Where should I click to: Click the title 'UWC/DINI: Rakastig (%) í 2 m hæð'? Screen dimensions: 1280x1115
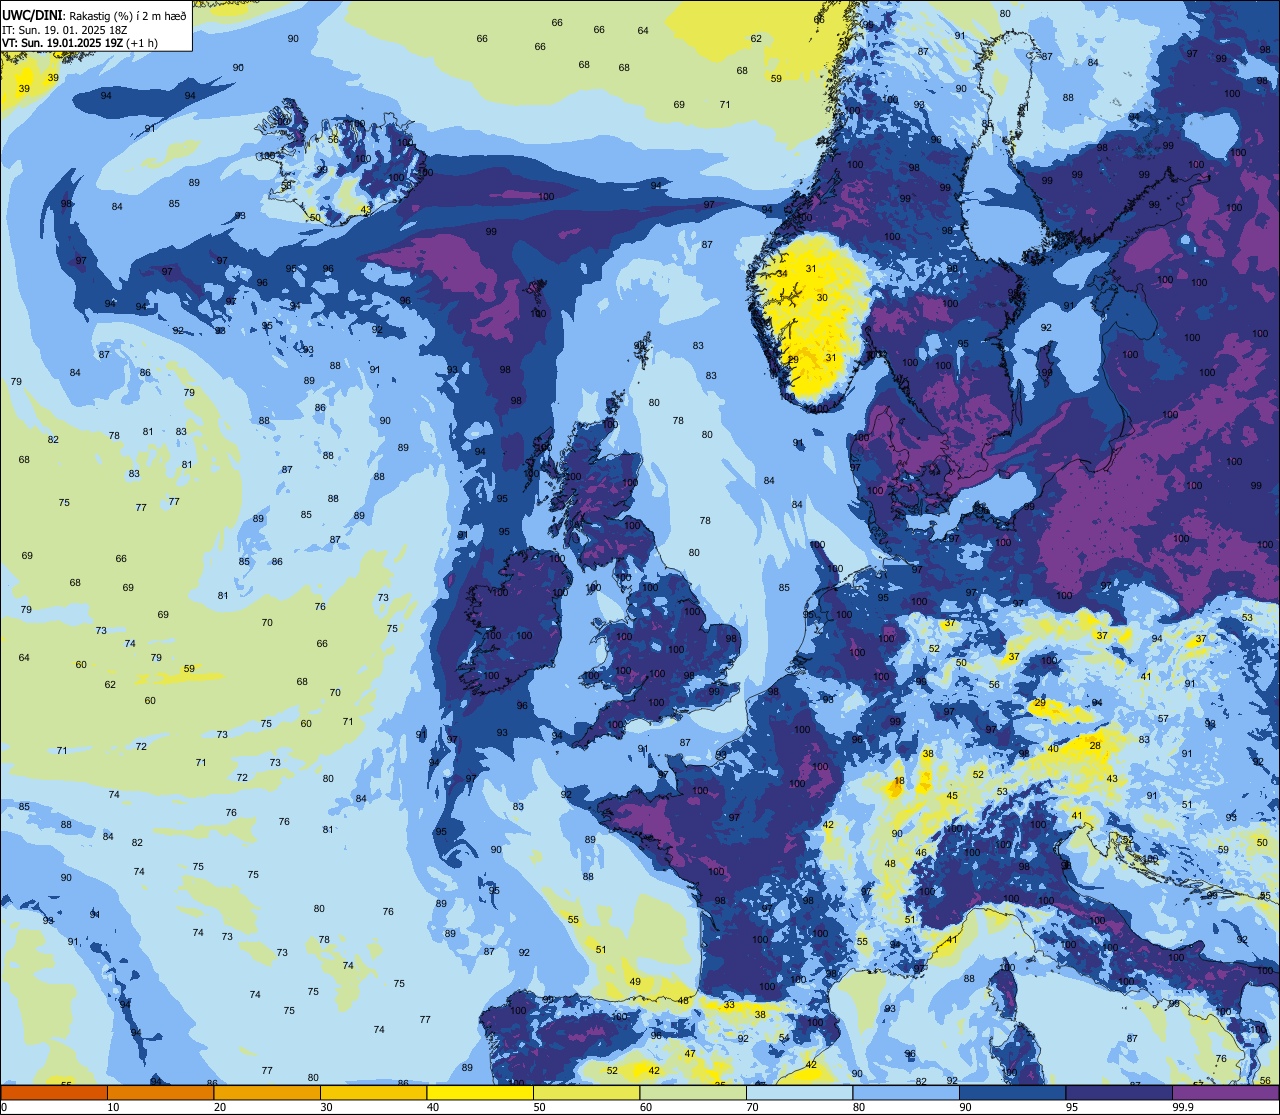(94, 16)
